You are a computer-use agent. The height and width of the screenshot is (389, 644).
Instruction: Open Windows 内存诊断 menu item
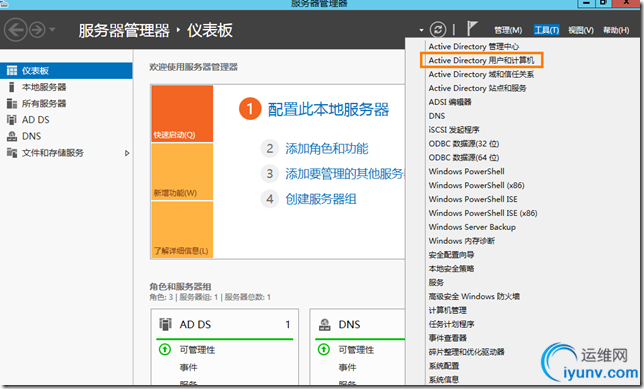pos(462,241)
